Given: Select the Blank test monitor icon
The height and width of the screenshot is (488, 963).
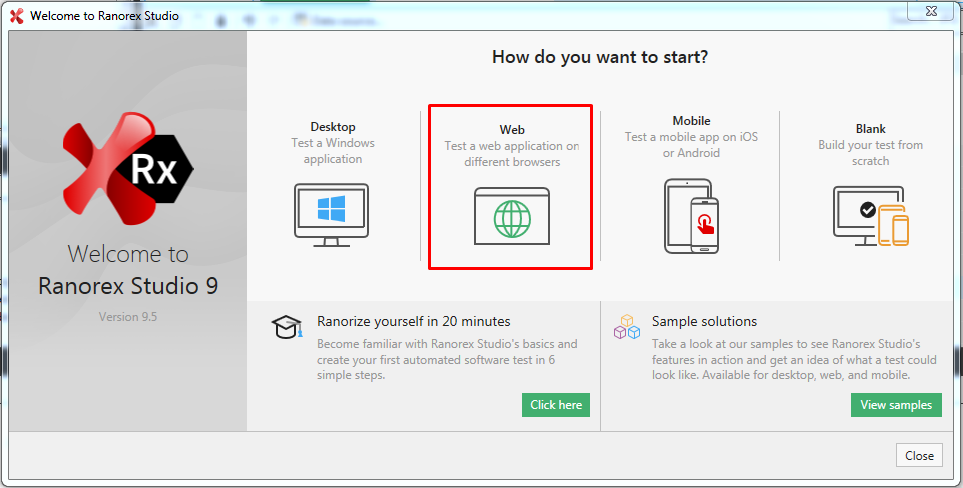Looking at the screenshot, I should click(871, 216).
